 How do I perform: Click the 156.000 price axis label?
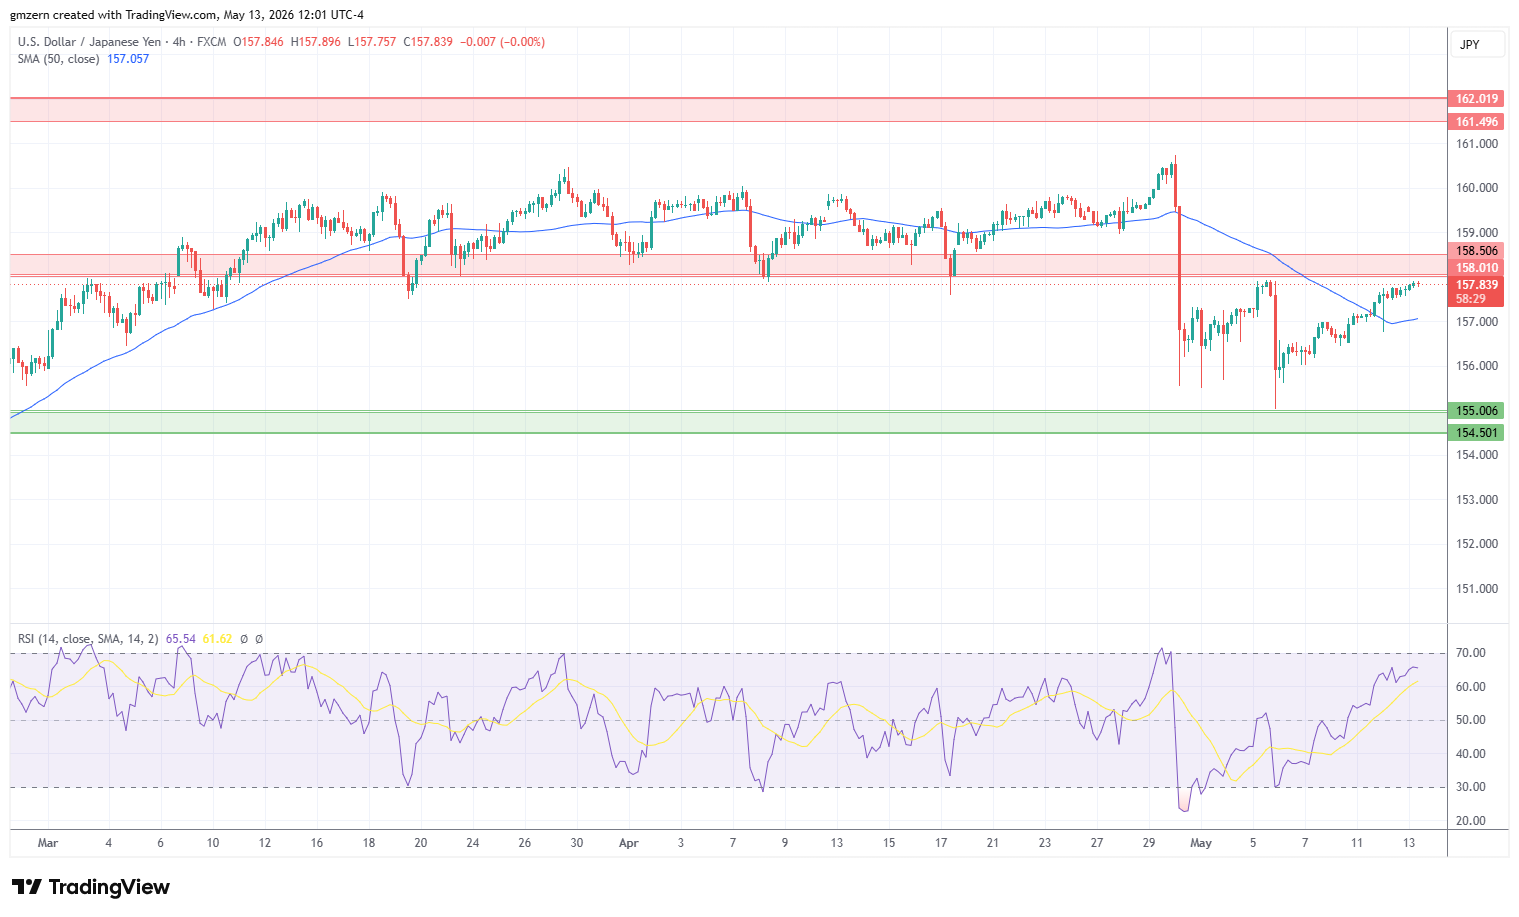1477,366
